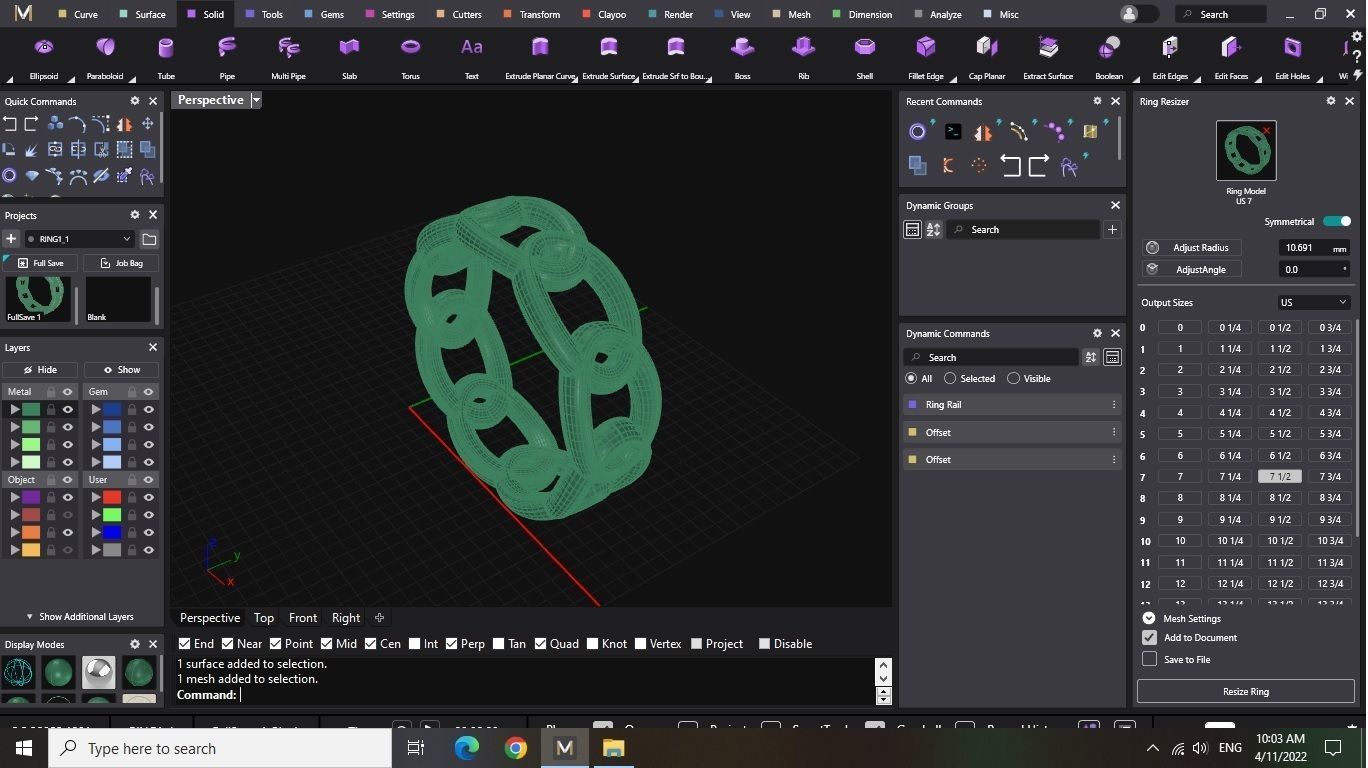
Task: Switch to the Gems tab
Action: 325,14
